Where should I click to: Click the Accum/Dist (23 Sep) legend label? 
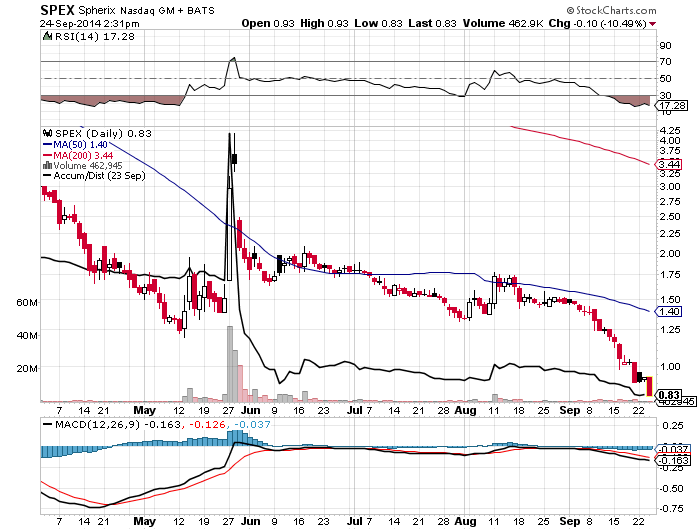(95, 176)
